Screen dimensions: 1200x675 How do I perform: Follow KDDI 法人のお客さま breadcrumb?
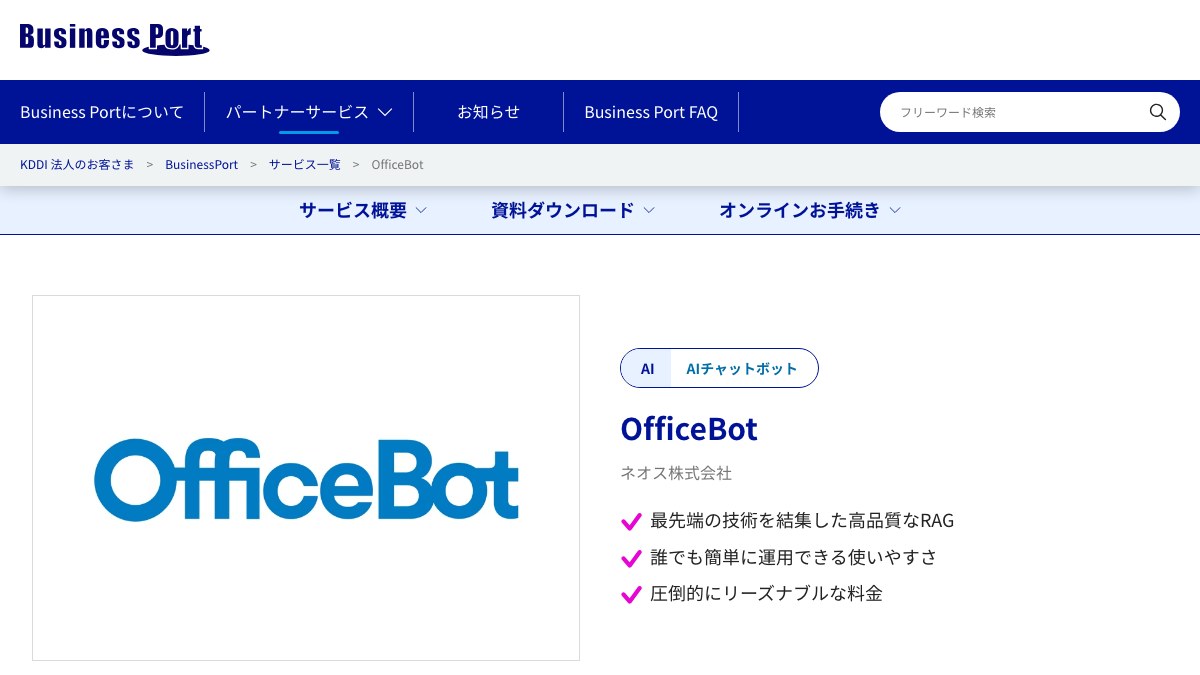[77, 164]
